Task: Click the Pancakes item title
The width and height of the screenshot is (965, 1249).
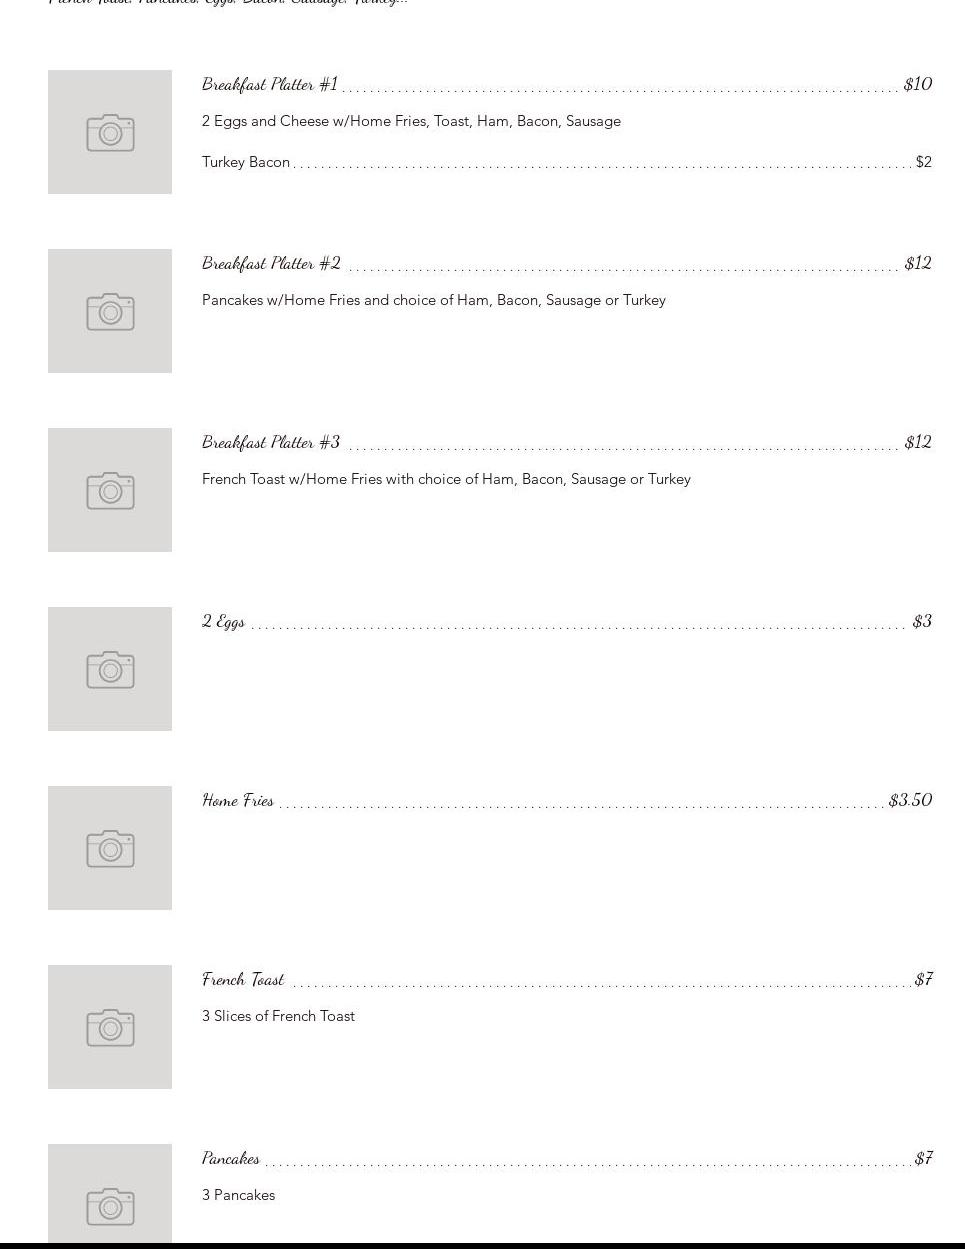Action: click(231, 1158)
